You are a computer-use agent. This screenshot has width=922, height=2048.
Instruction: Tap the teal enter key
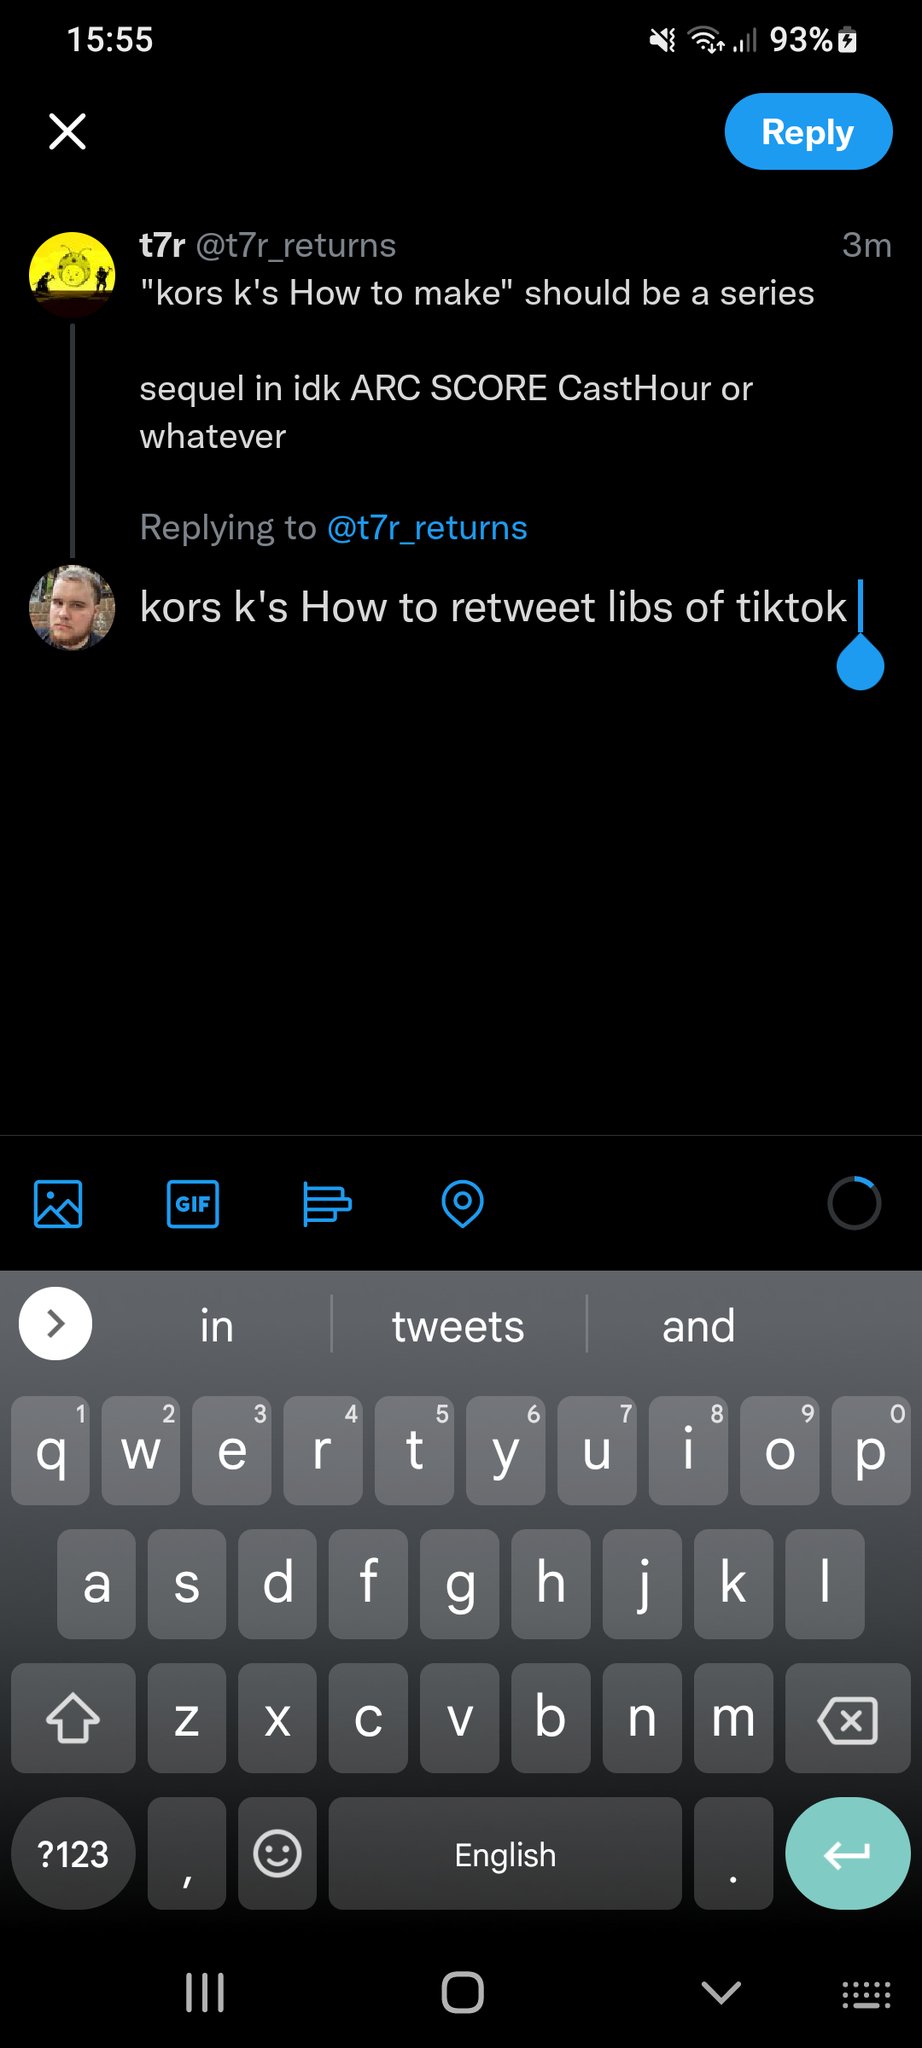[x=847, y=1854]
